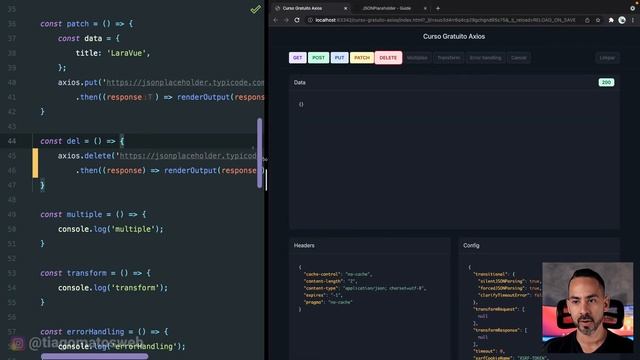Click the jsonplaceholder URL in axios.put line
The height and width of the screenshot is (360, 640).
[x=185, y=82]
